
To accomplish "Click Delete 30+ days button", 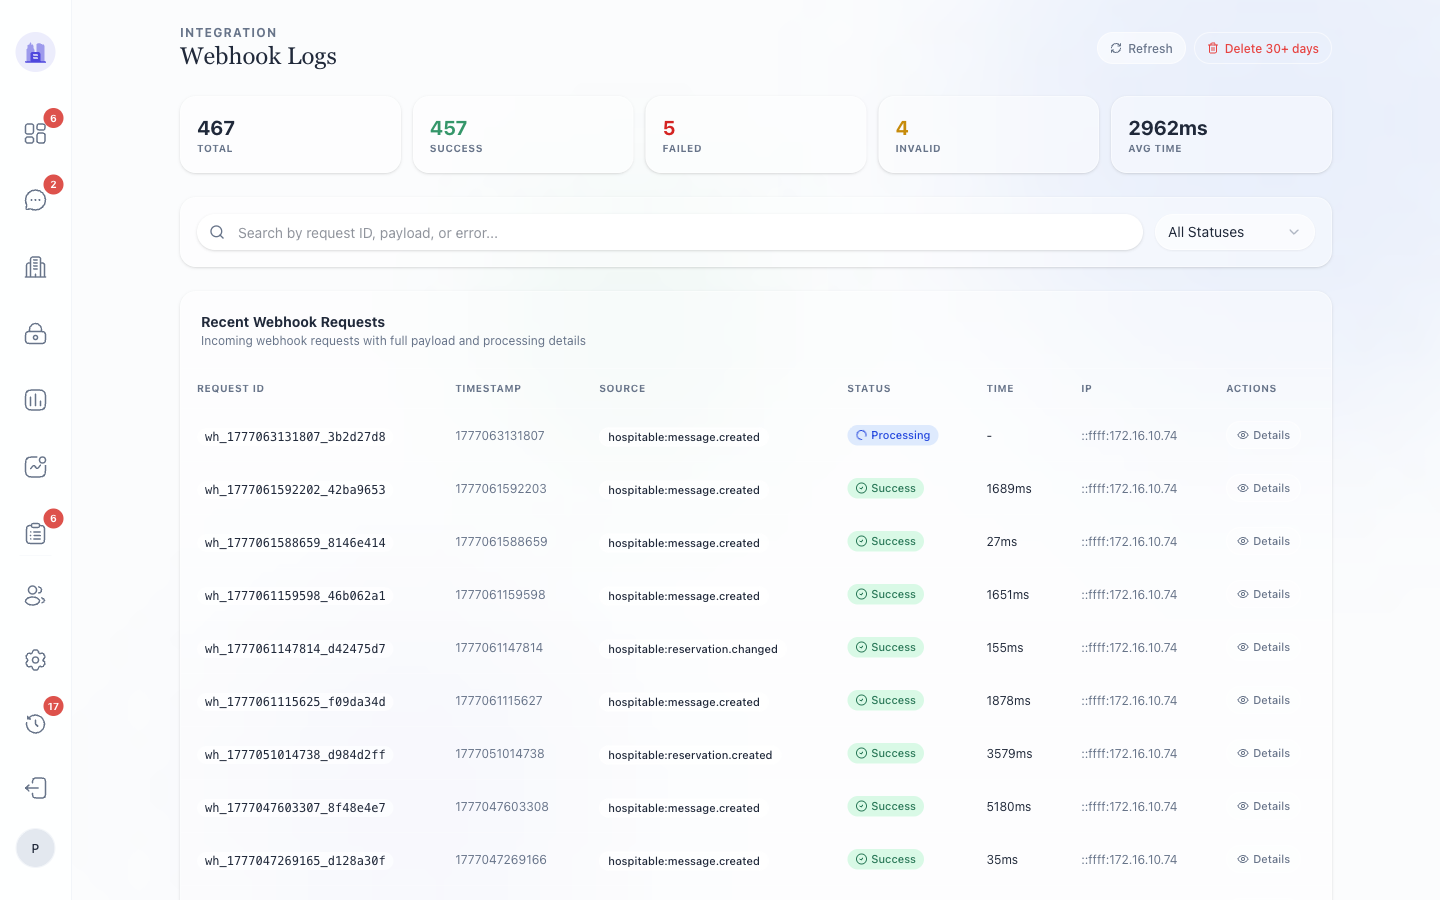I will coord(1263,48).
